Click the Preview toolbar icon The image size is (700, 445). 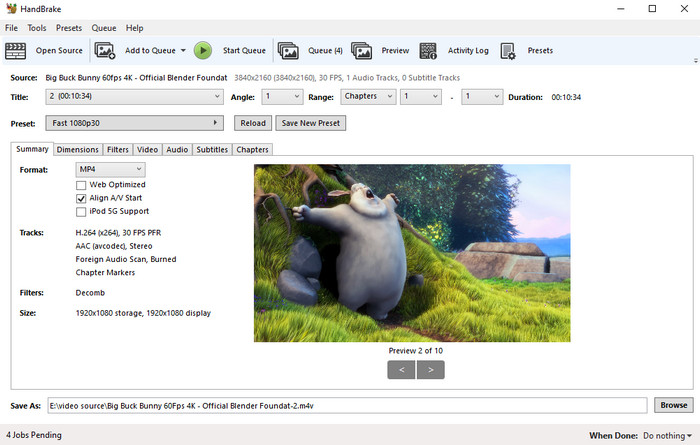tap(362, 51)
